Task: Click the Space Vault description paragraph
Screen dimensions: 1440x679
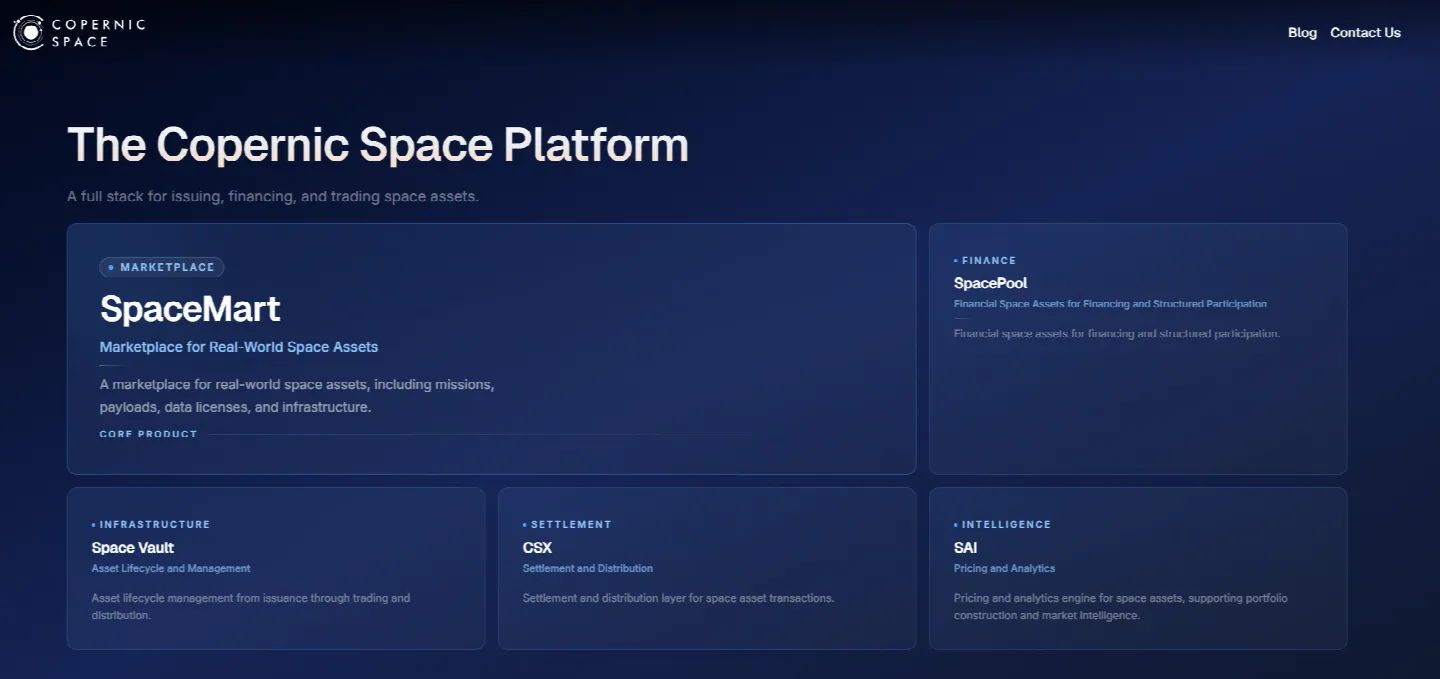Action: [x=251, y=607]
